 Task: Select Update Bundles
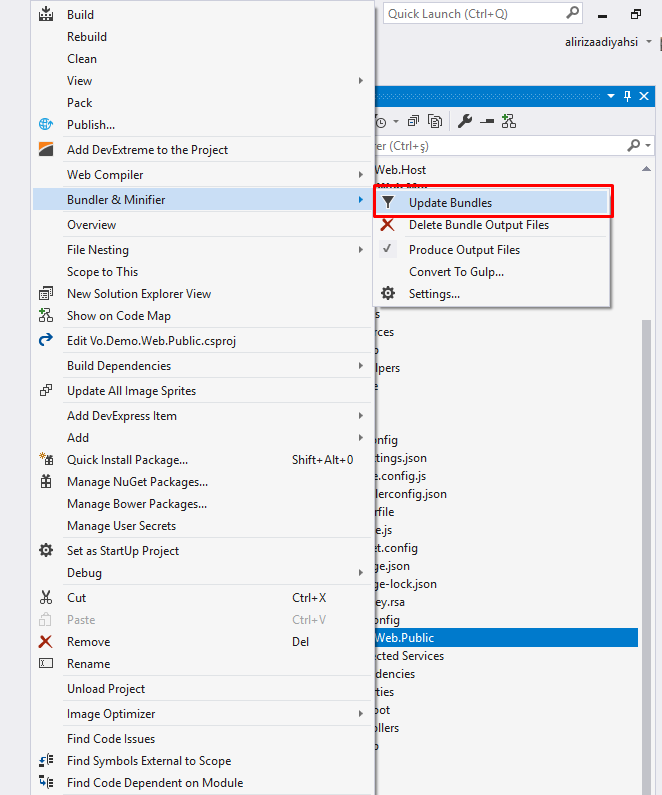click(x=492, y=202)
